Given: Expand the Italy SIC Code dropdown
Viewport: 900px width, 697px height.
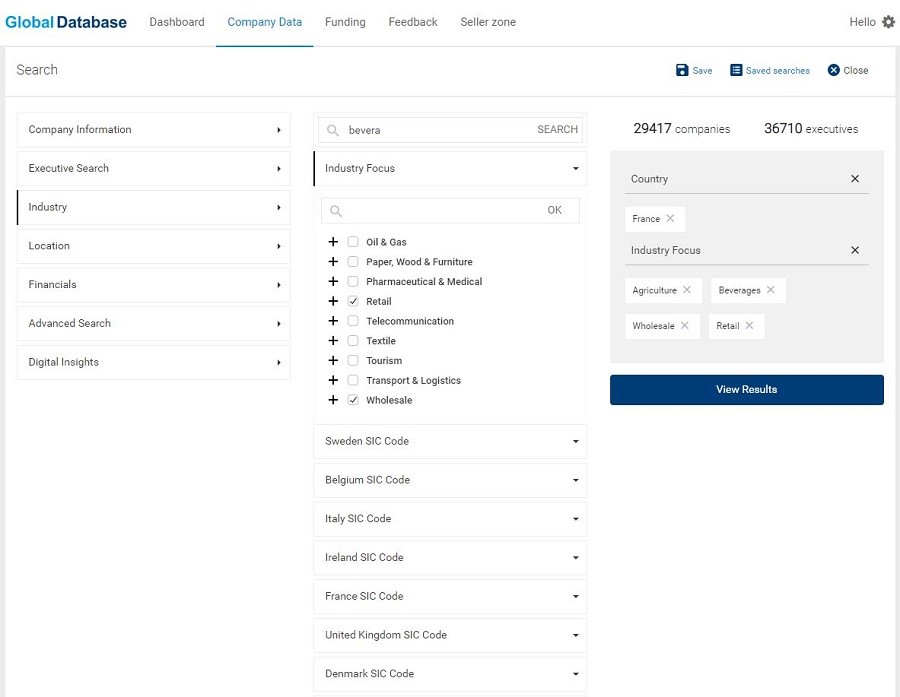Looking at the screenshot, I should (450, 519).
